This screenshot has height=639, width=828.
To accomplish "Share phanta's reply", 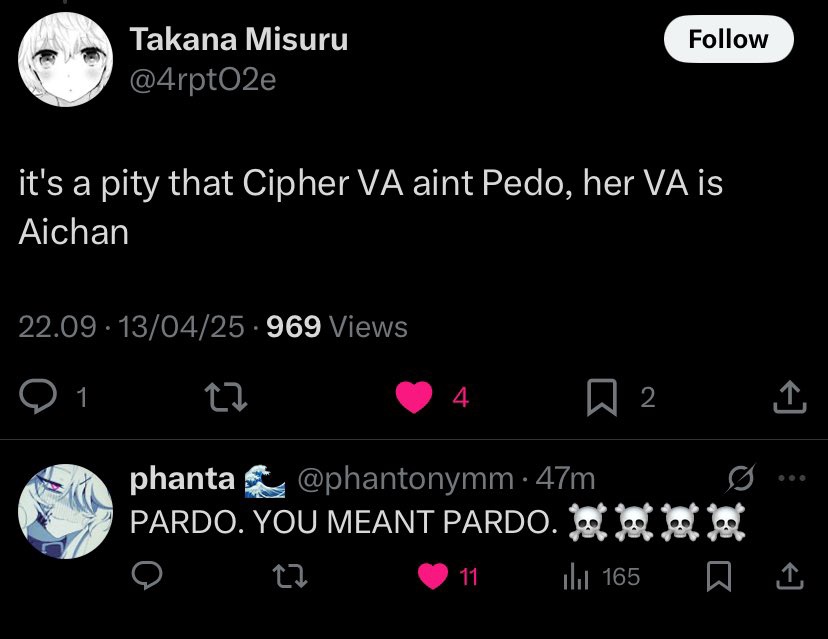I will [x=790, y=577].
